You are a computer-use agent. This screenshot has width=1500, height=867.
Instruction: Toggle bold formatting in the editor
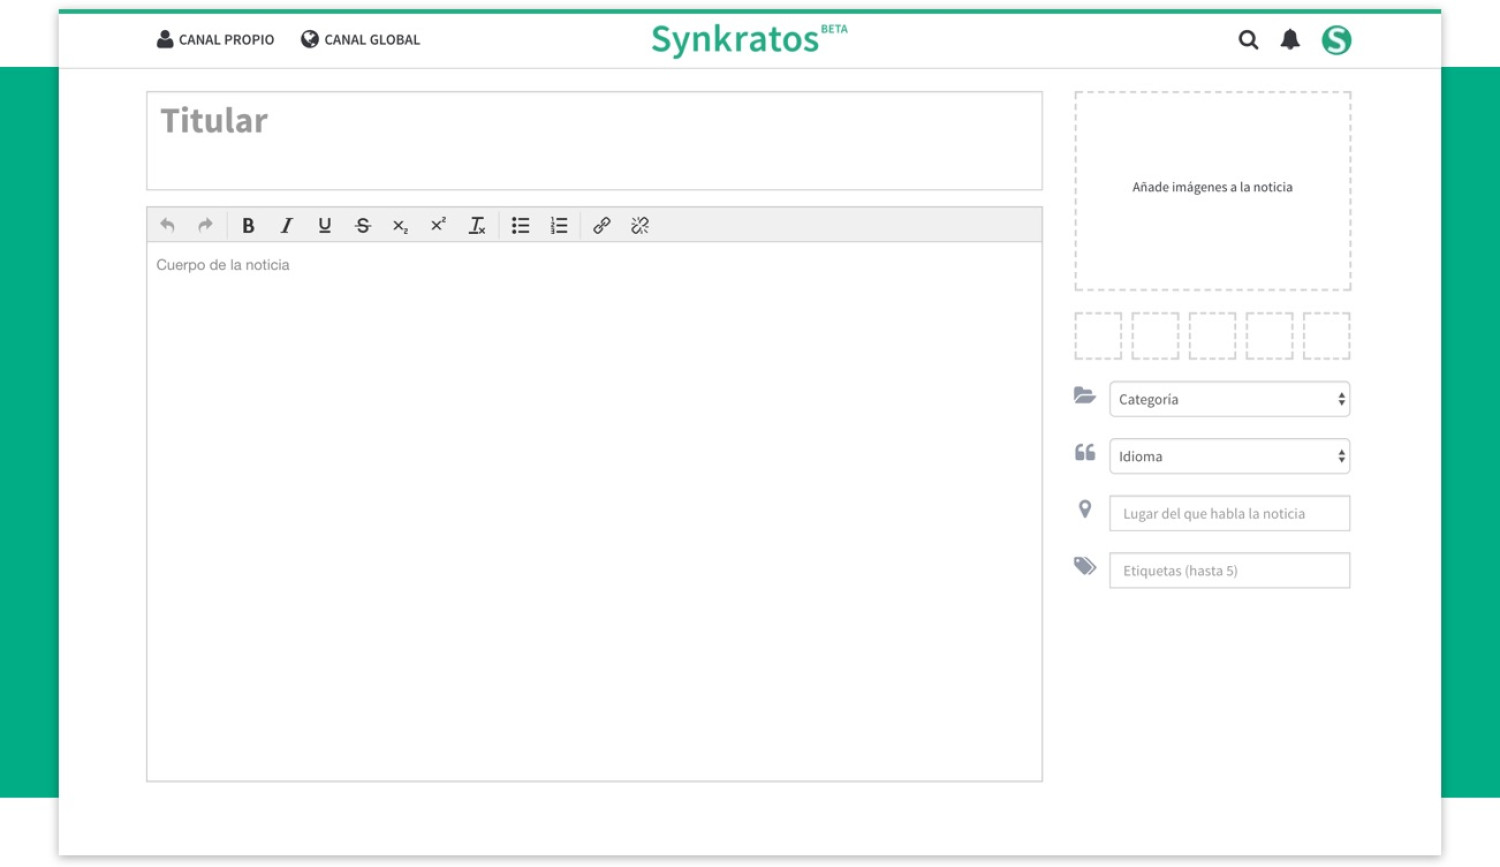(x=248, y=225)
